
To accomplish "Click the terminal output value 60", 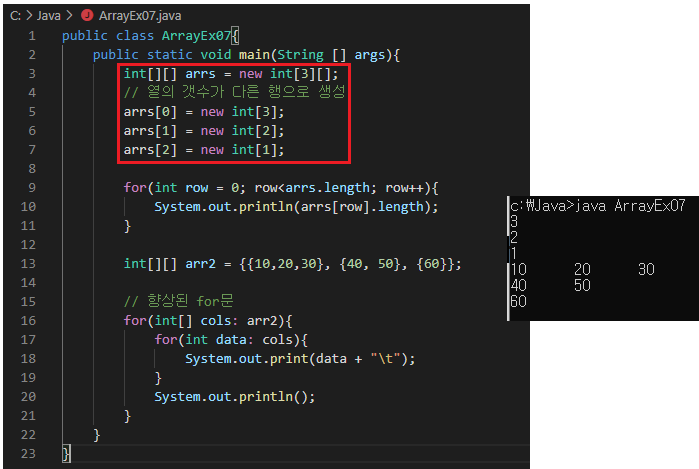I will [x=518, y=301].
